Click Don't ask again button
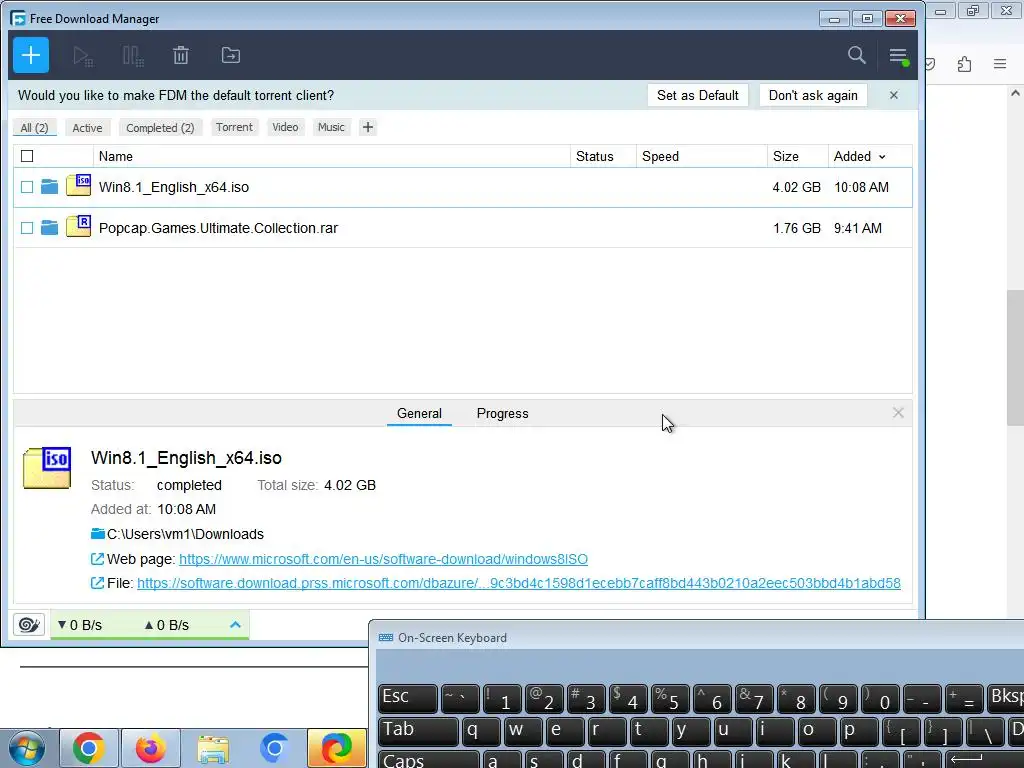 click(813, 95)
